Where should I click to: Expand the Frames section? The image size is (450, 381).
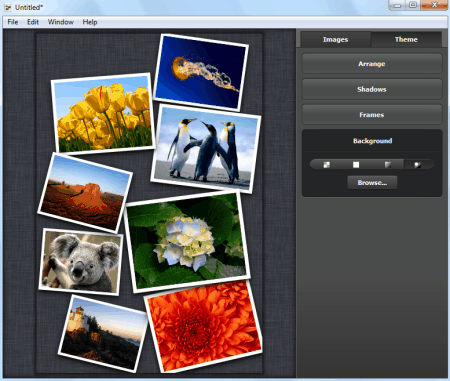pyautogui.click(x=372, y=115)
